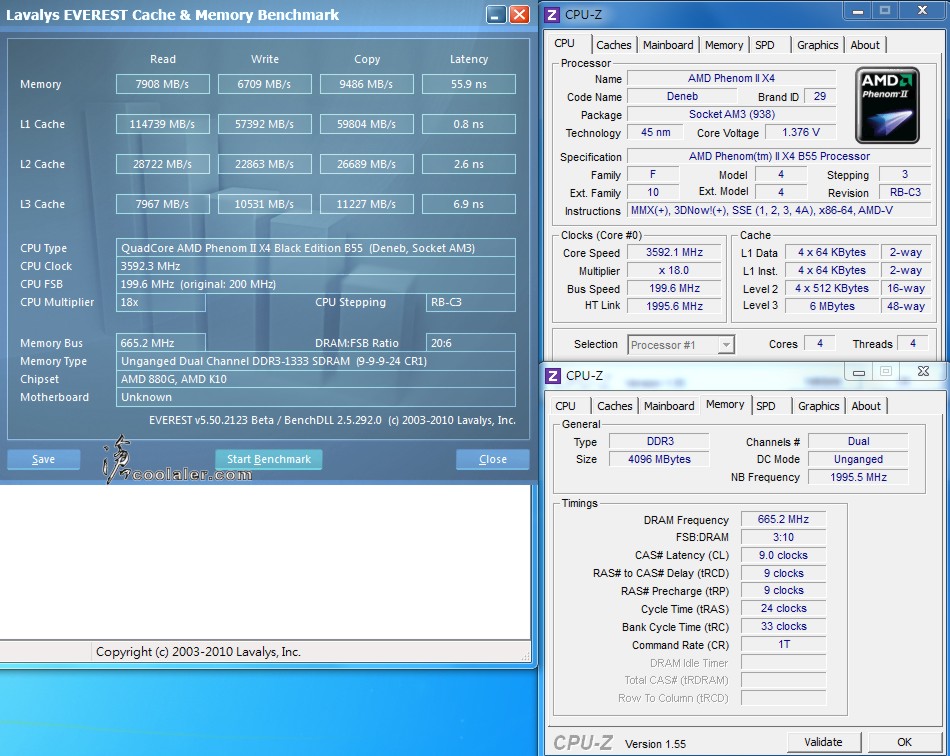This screenshot has height=756, width=950.
Task: Click the FSB:DRAM value 3:10
Action: pos(783,537)
